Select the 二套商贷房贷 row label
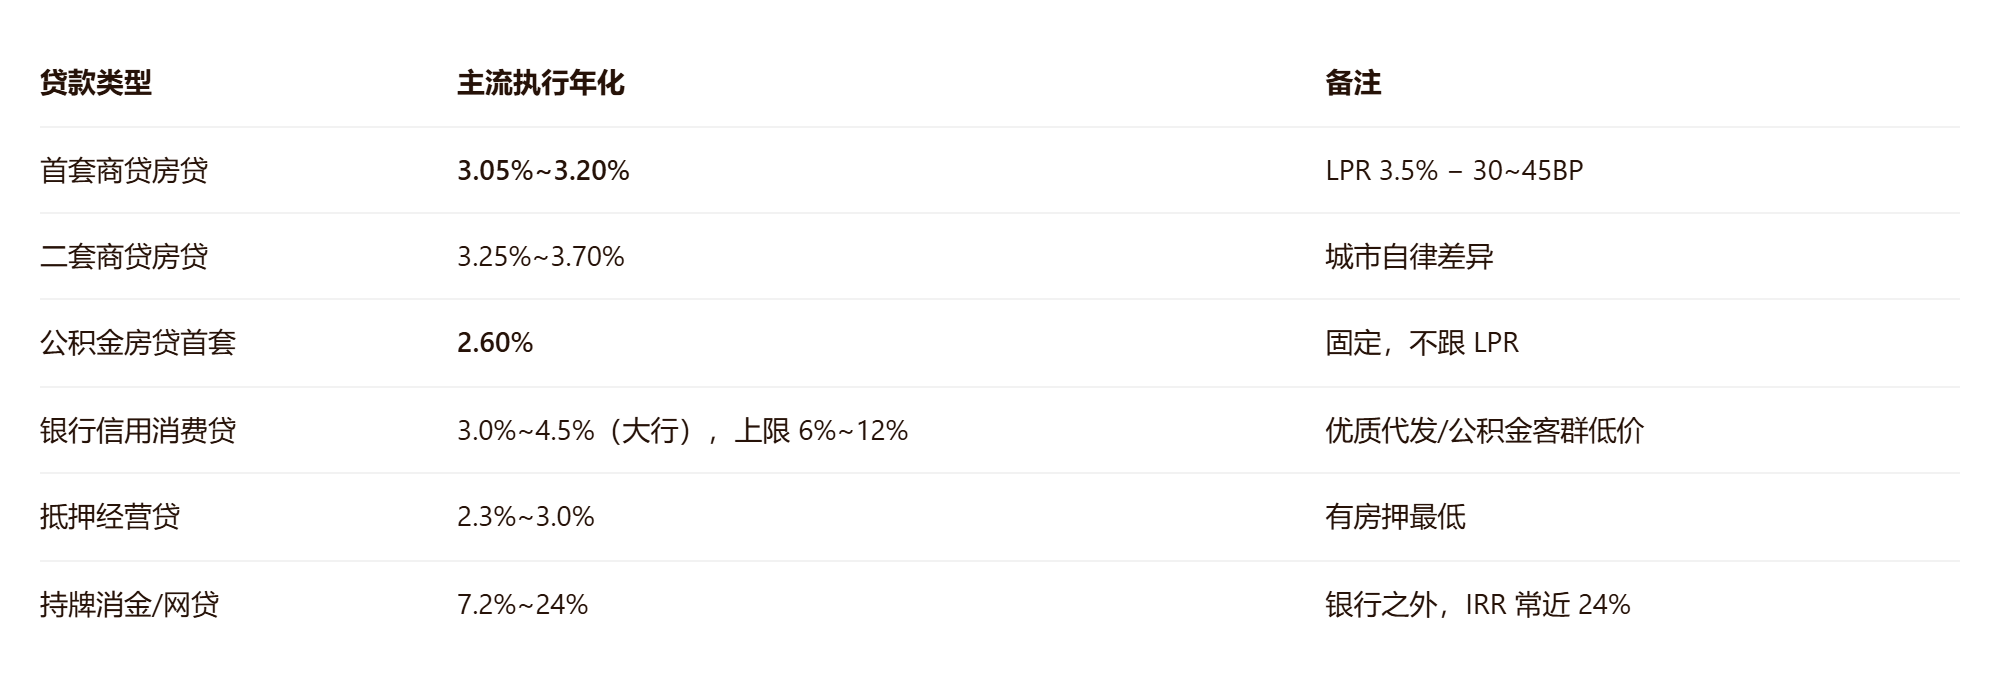The image size is (2000, 682). (x=124, y=257)
